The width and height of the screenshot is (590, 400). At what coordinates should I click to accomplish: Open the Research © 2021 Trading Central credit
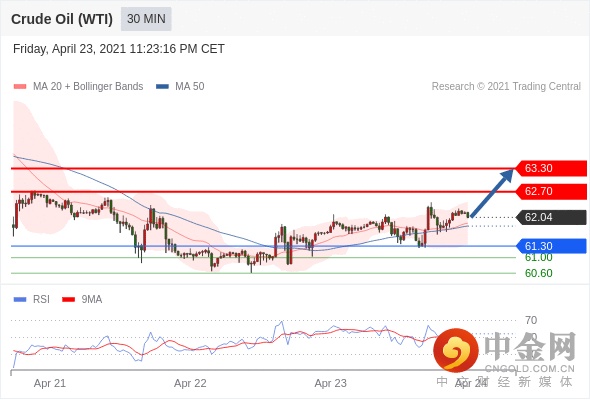pos(506,87)
